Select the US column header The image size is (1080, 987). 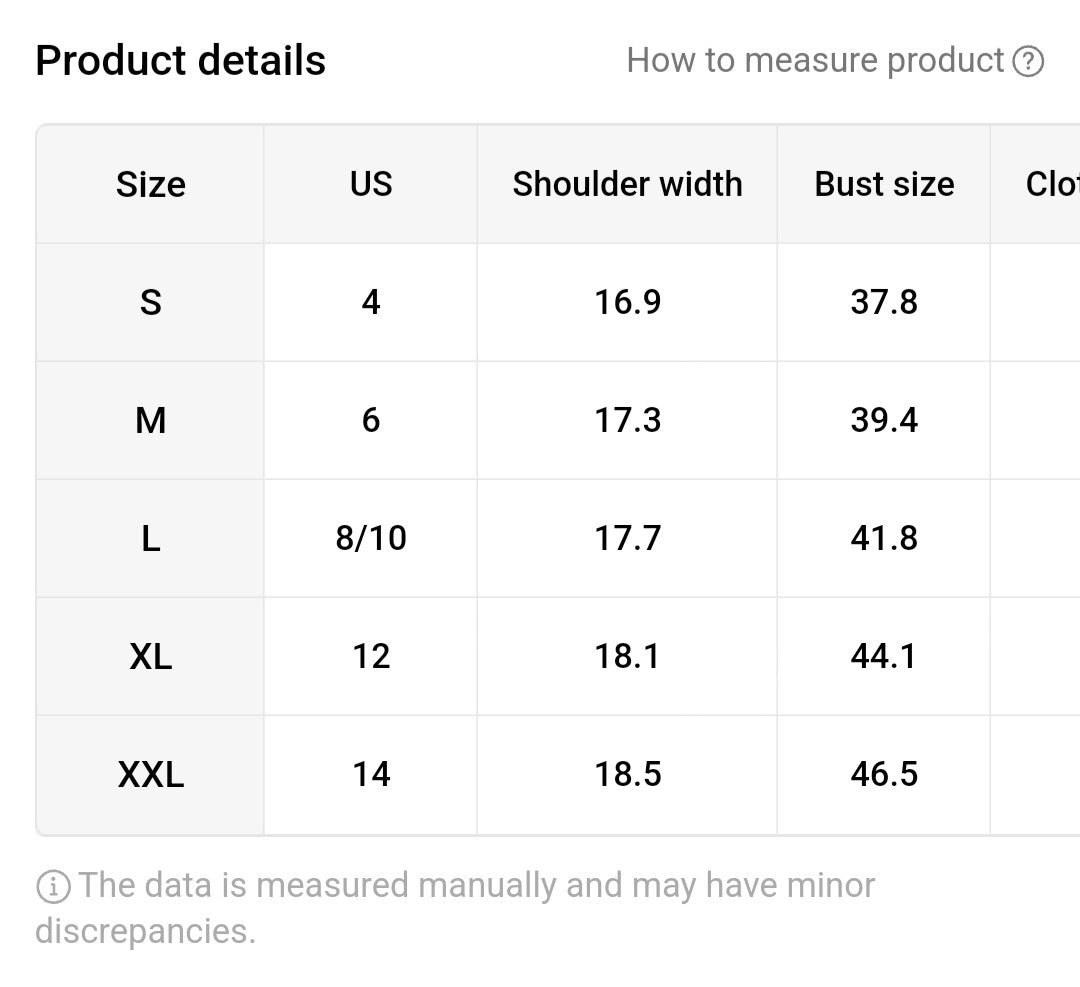tap(371, 184)
